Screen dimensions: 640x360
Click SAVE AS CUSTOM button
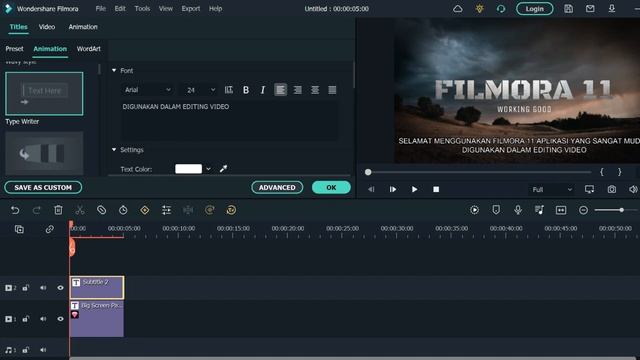click(x=43, y=187)
